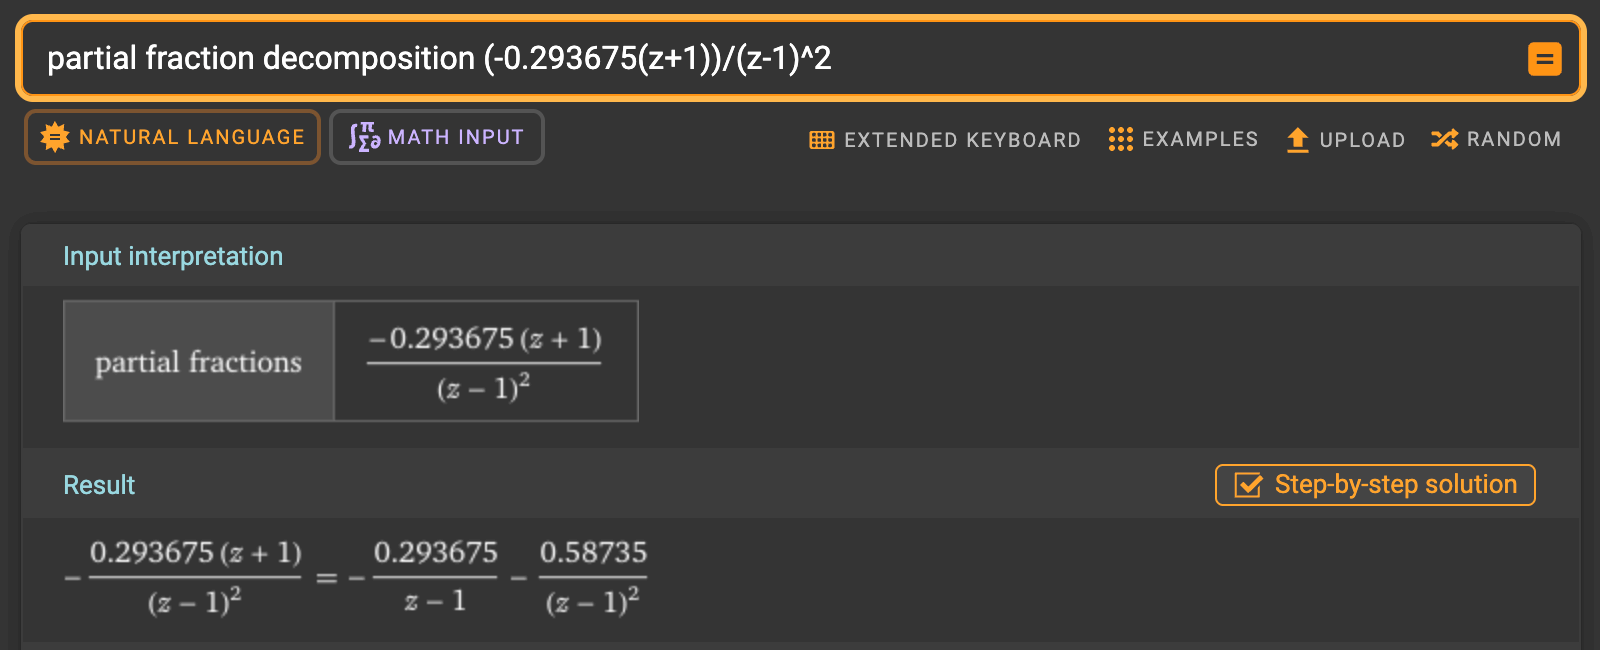The image size is (1600, 650).
Task: Click the Natural Language sunburst icon
Action: click(55, 137)
